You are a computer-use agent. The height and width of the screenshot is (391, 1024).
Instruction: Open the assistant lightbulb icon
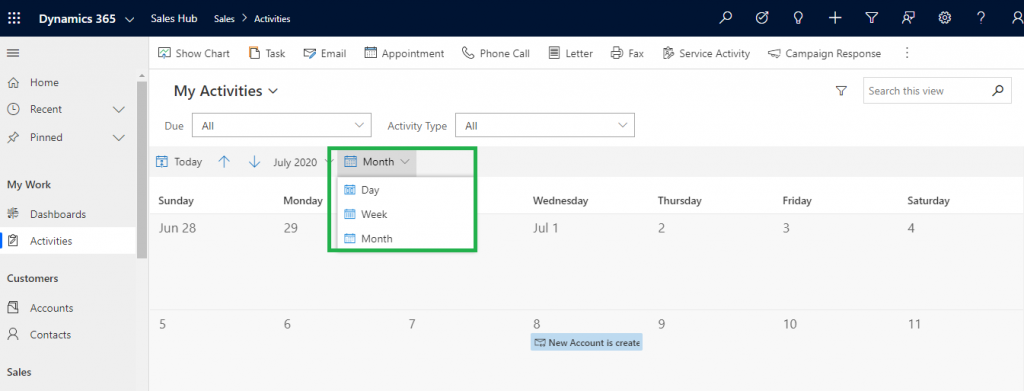coord(797,18)
